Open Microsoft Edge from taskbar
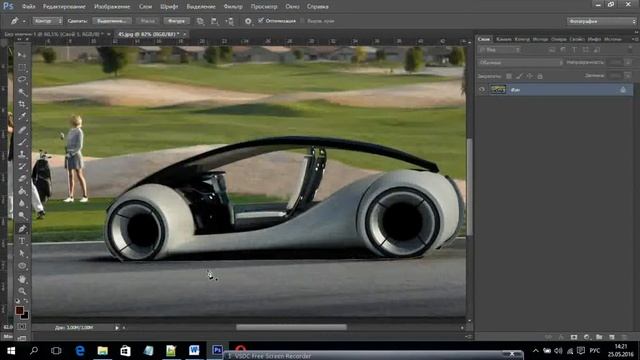Viewport: 640px width, 360px height. pyautogui.click(x=80, y=351)
